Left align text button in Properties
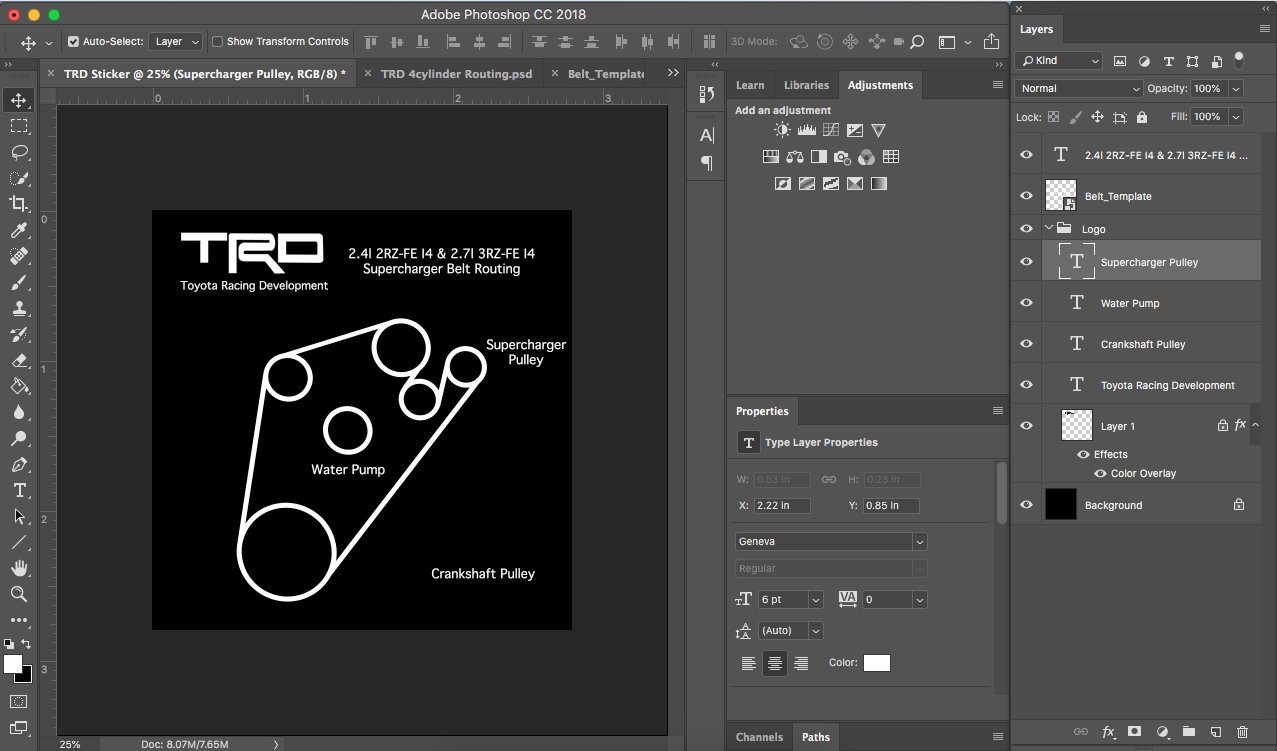 coord(749,663)
